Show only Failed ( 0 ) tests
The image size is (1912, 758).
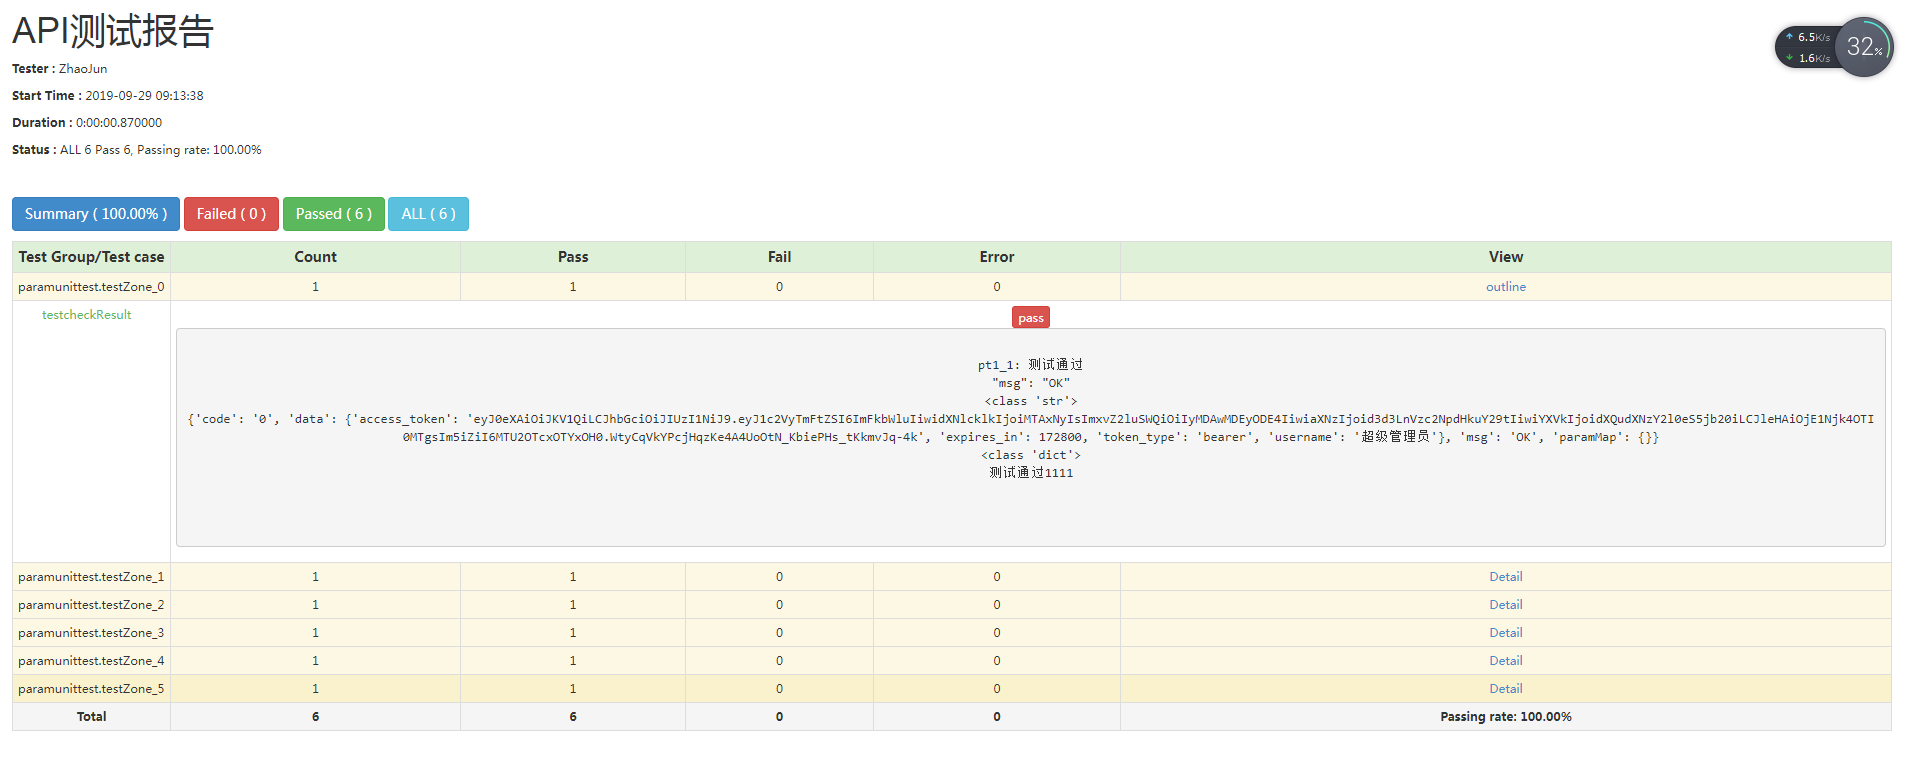tap(231, 214)
